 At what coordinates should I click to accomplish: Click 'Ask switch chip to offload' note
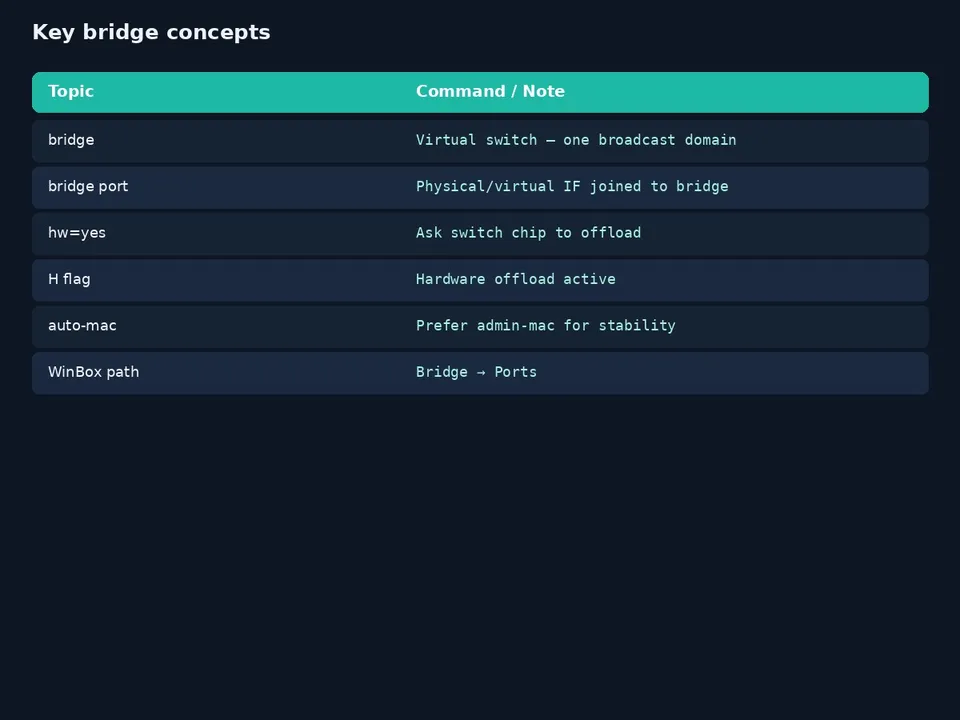point(528,233)
